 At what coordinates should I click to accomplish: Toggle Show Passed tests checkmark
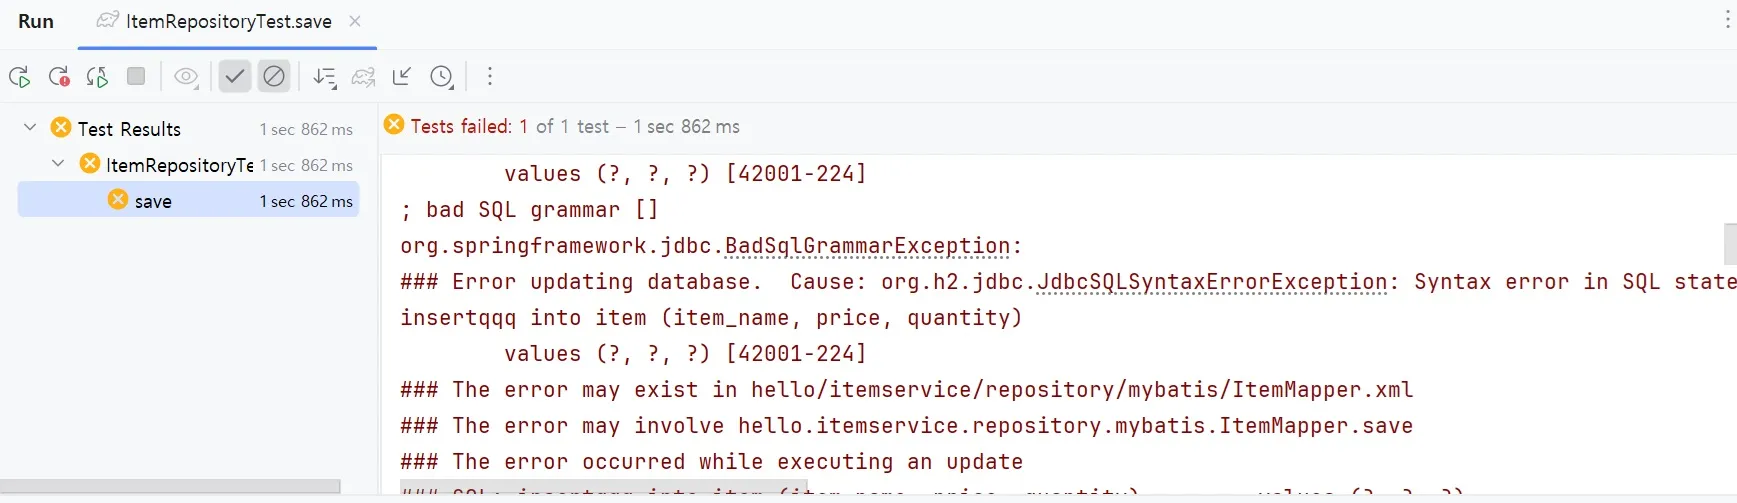234,77
